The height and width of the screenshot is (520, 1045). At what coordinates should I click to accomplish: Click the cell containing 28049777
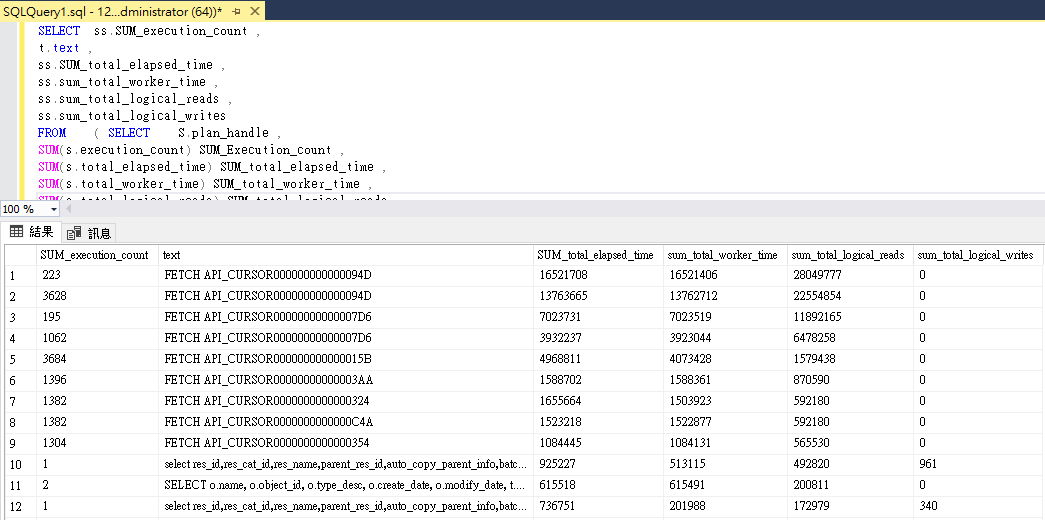pyautogui.click(x=815, y=275)
